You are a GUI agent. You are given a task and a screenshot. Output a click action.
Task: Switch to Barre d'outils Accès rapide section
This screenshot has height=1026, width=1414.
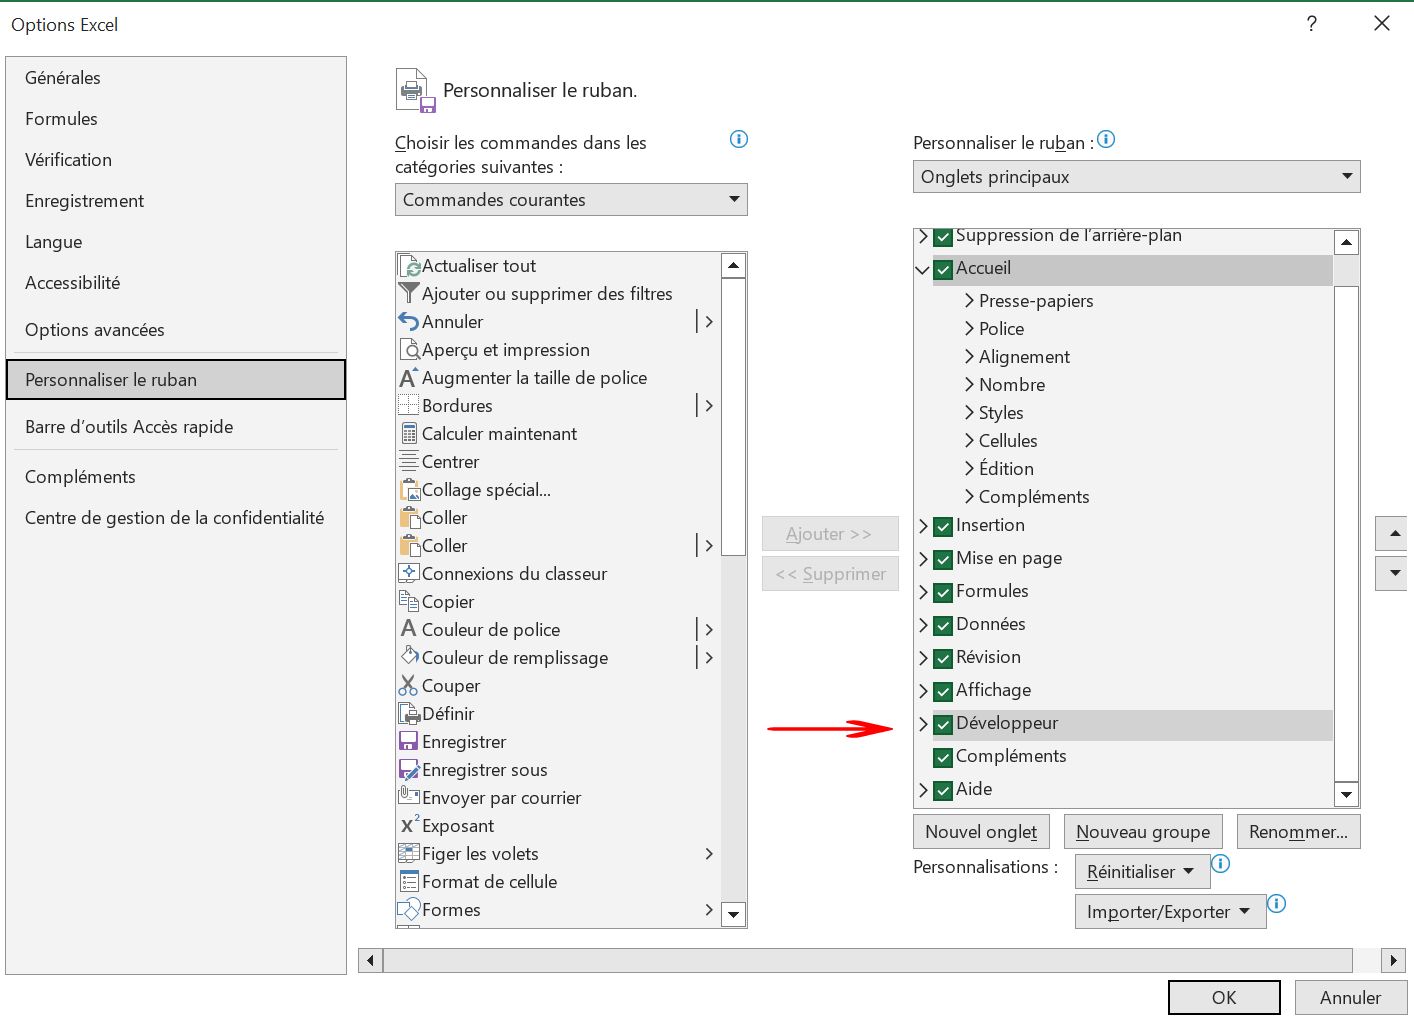tap(128, 426)
